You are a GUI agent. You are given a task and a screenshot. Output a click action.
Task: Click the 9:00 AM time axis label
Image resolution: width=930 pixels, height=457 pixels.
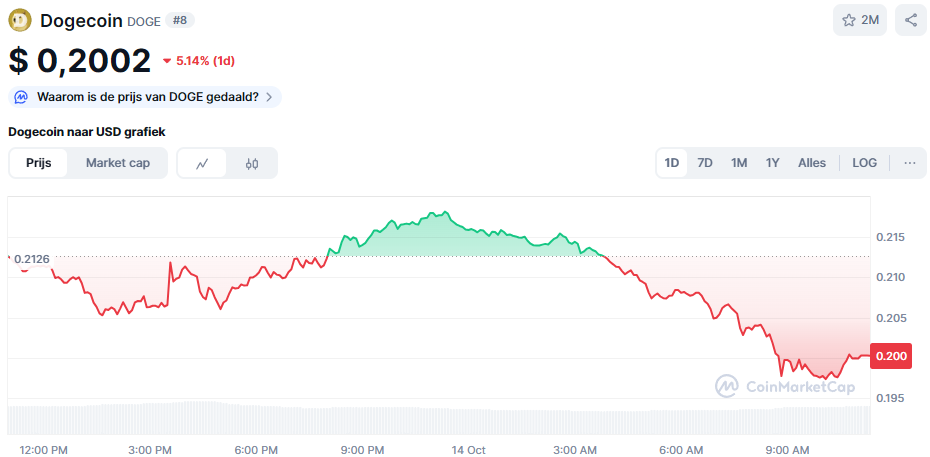point(786,450)
